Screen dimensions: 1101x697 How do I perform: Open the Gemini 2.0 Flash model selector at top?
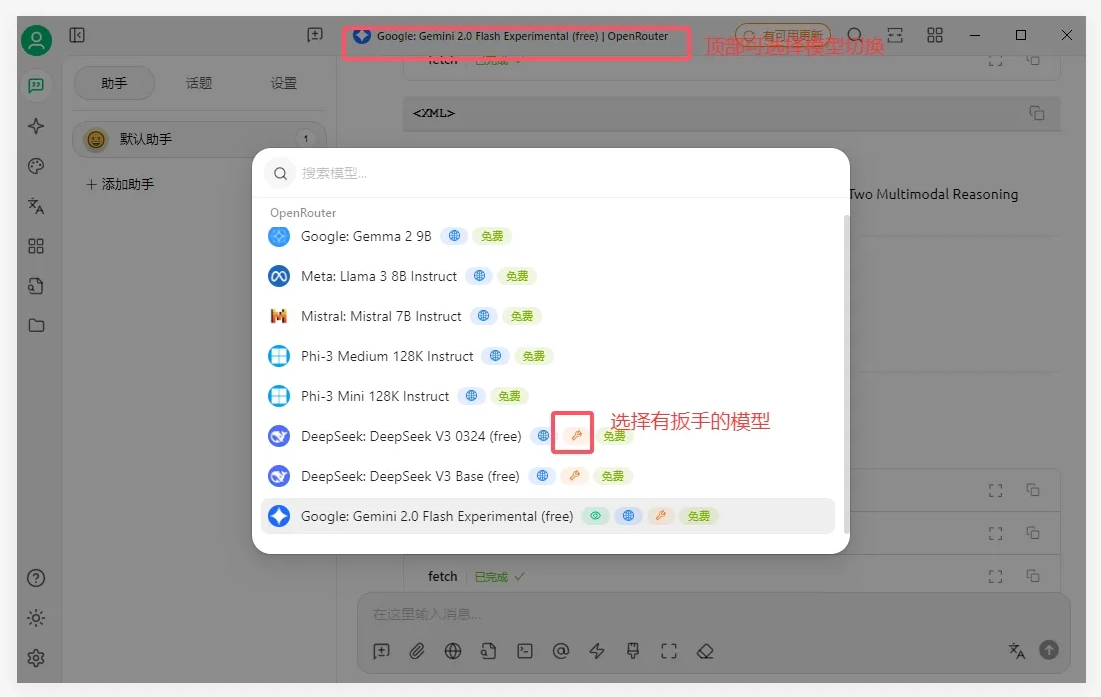click(x=511, y=37)
